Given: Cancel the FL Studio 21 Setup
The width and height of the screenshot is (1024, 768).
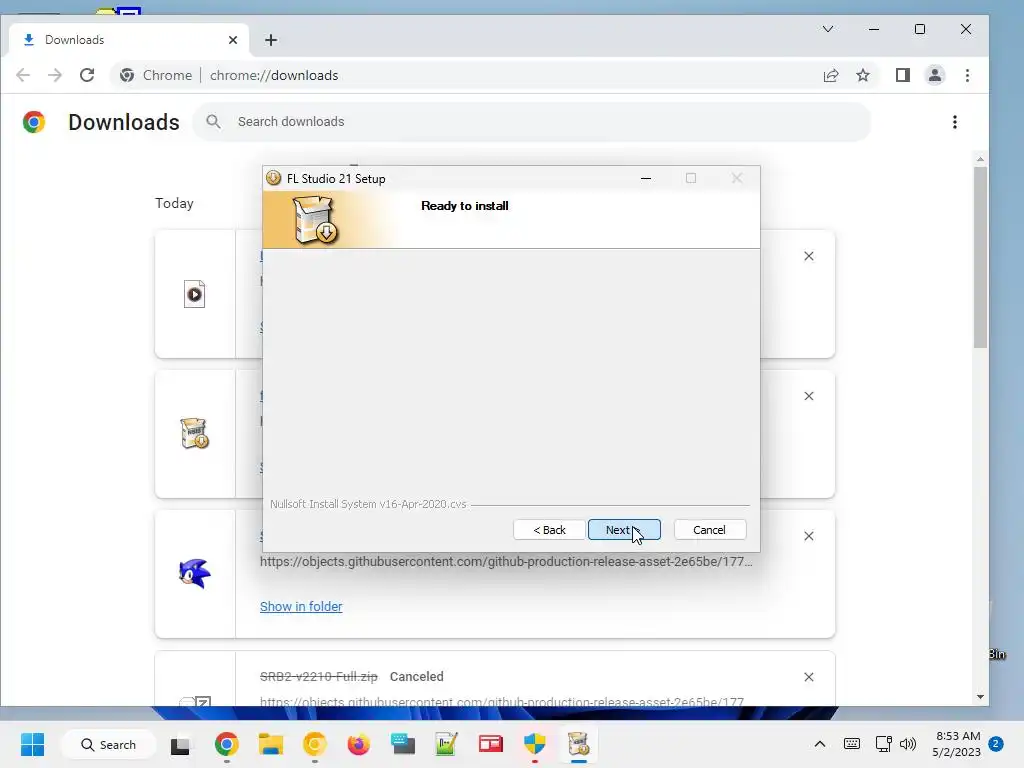Looking at the screenshot, I should (x=709, y=530).
